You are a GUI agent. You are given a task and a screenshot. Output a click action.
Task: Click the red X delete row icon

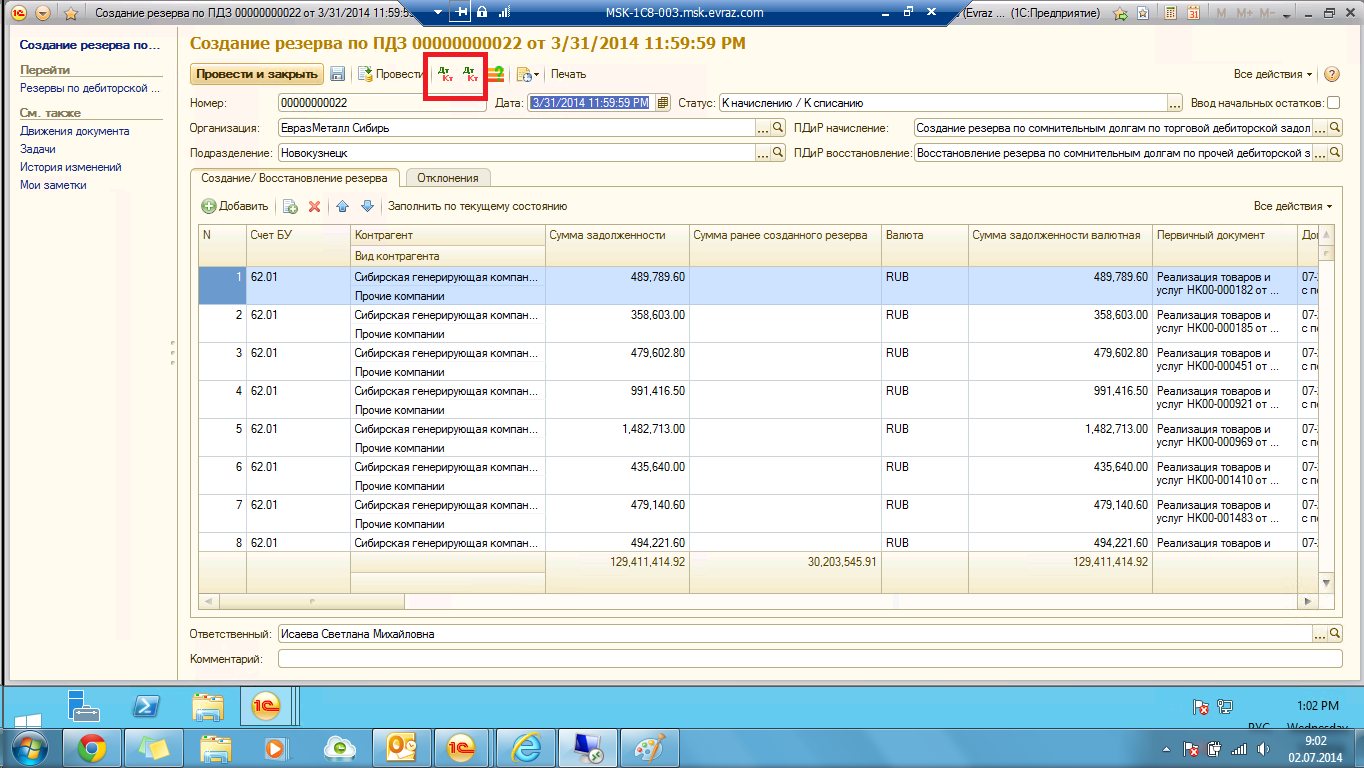pyautogui.click(x=314, y=206)
